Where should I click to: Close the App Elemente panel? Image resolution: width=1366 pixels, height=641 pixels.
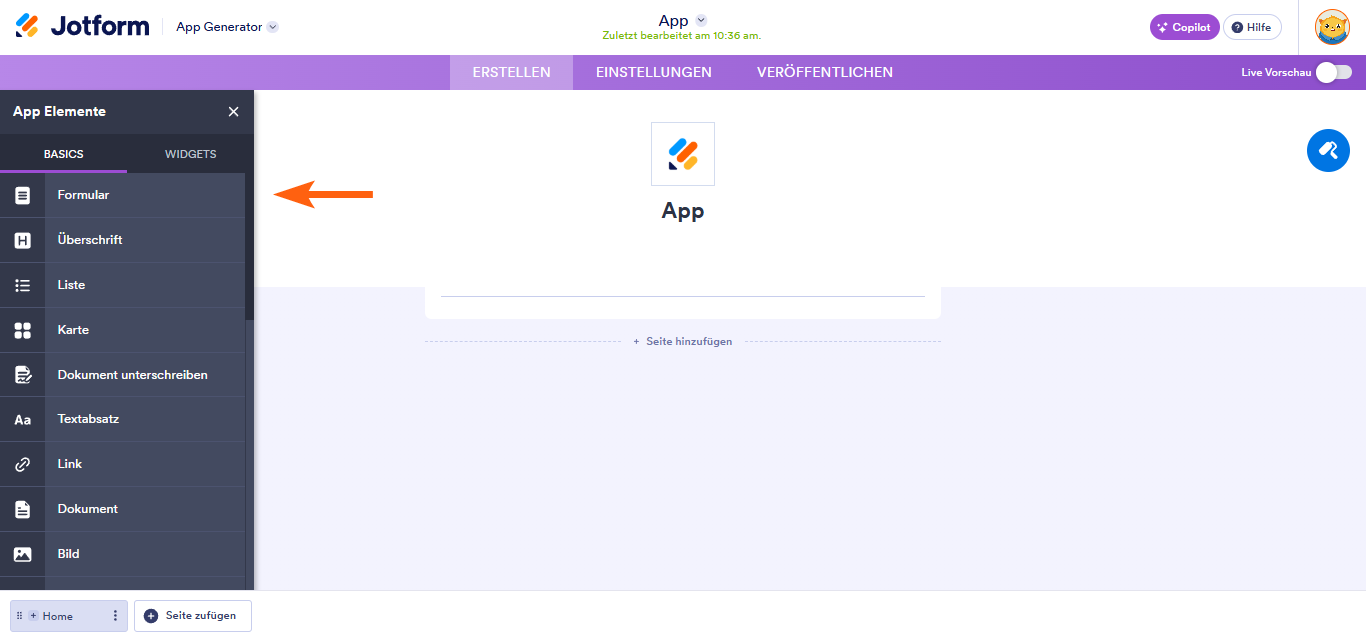pyautogui.click(x=233, y=111)
